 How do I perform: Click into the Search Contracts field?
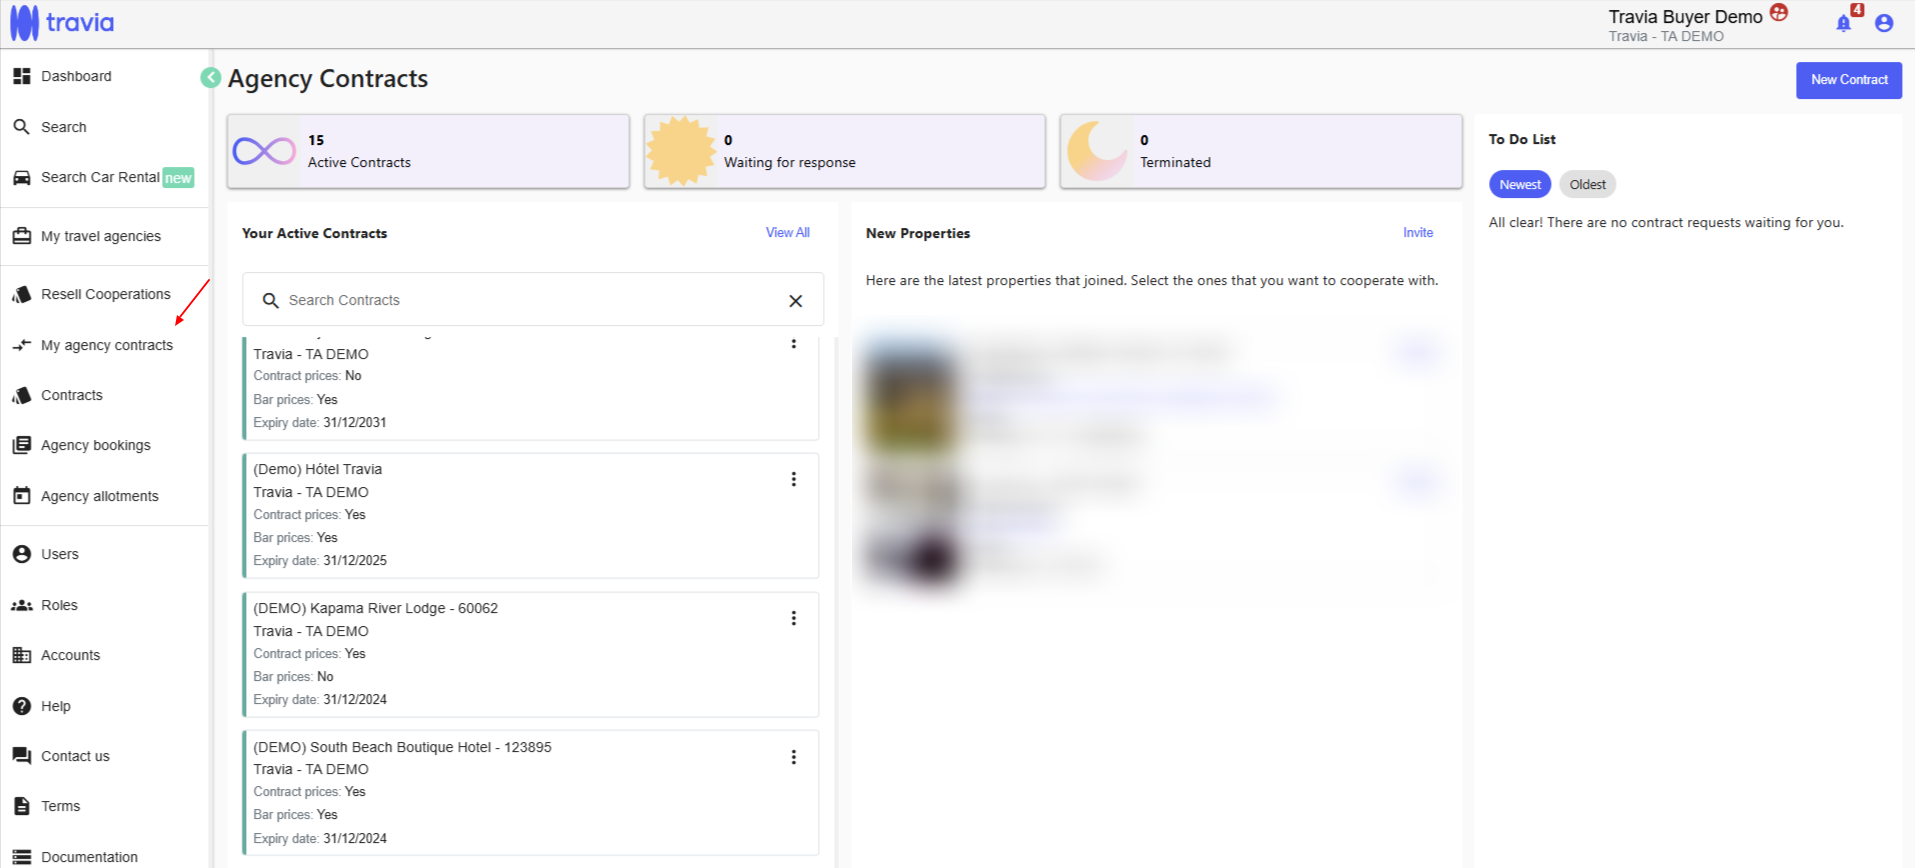(533, 300)
